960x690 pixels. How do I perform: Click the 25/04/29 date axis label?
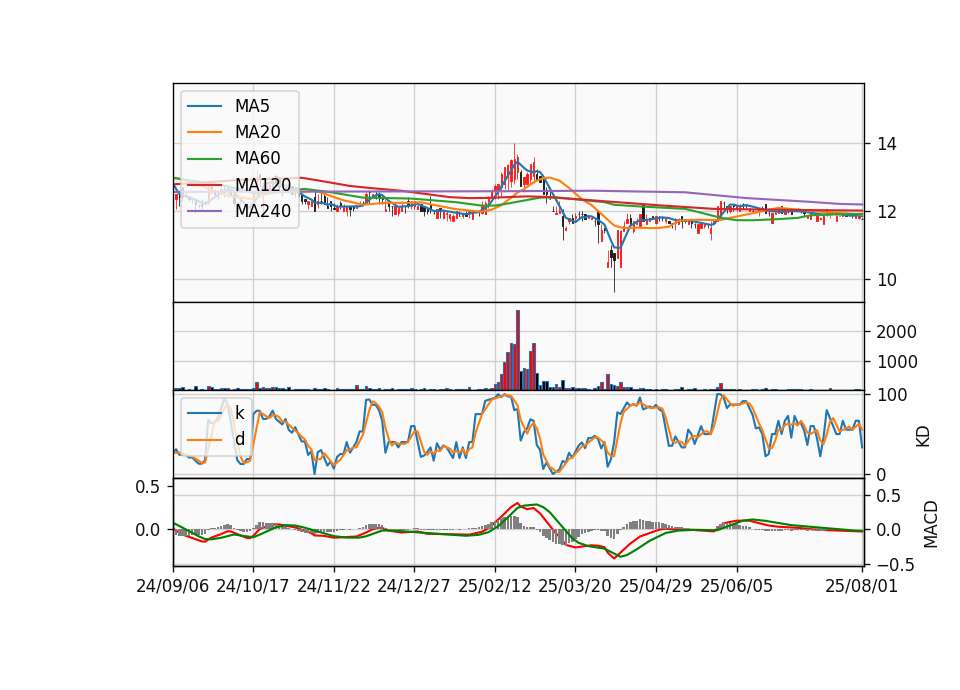pos(656,586)
